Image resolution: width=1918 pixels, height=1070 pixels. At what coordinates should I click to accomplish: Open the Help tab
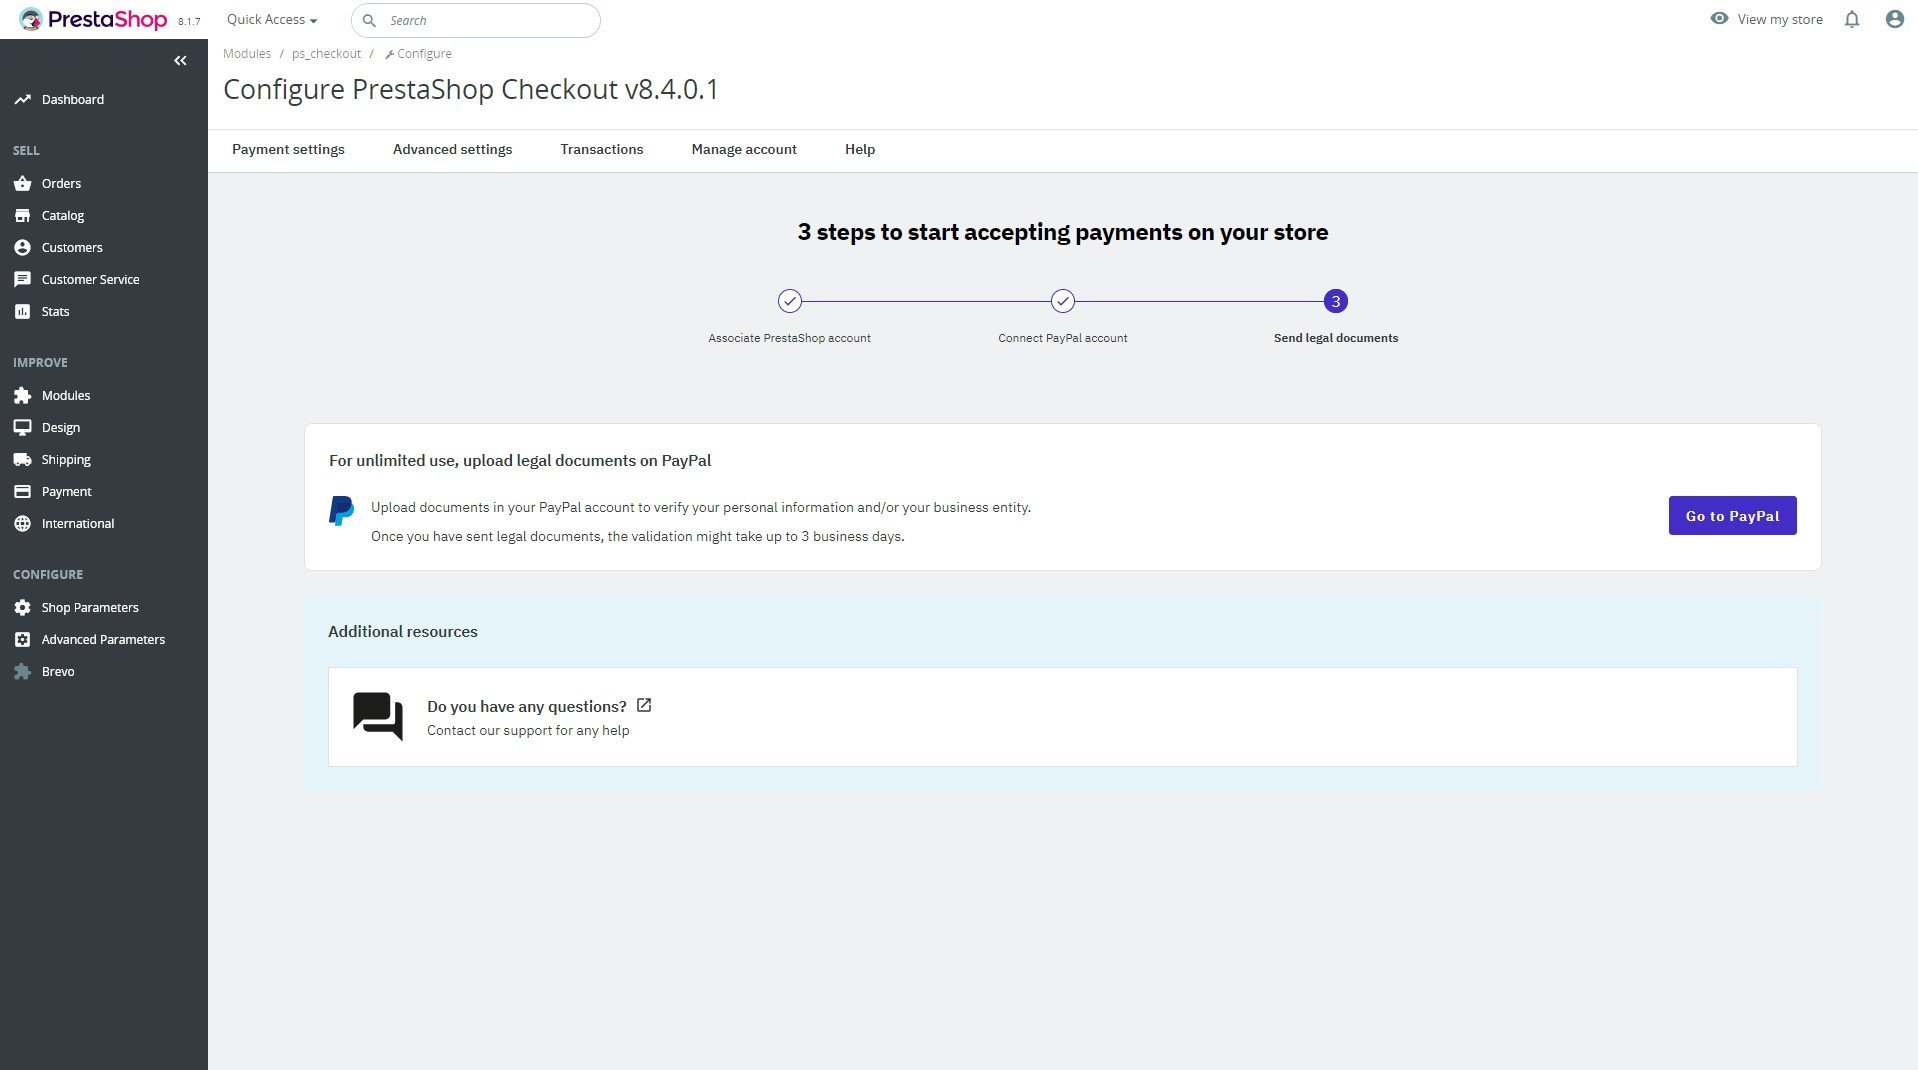[860, 150]
